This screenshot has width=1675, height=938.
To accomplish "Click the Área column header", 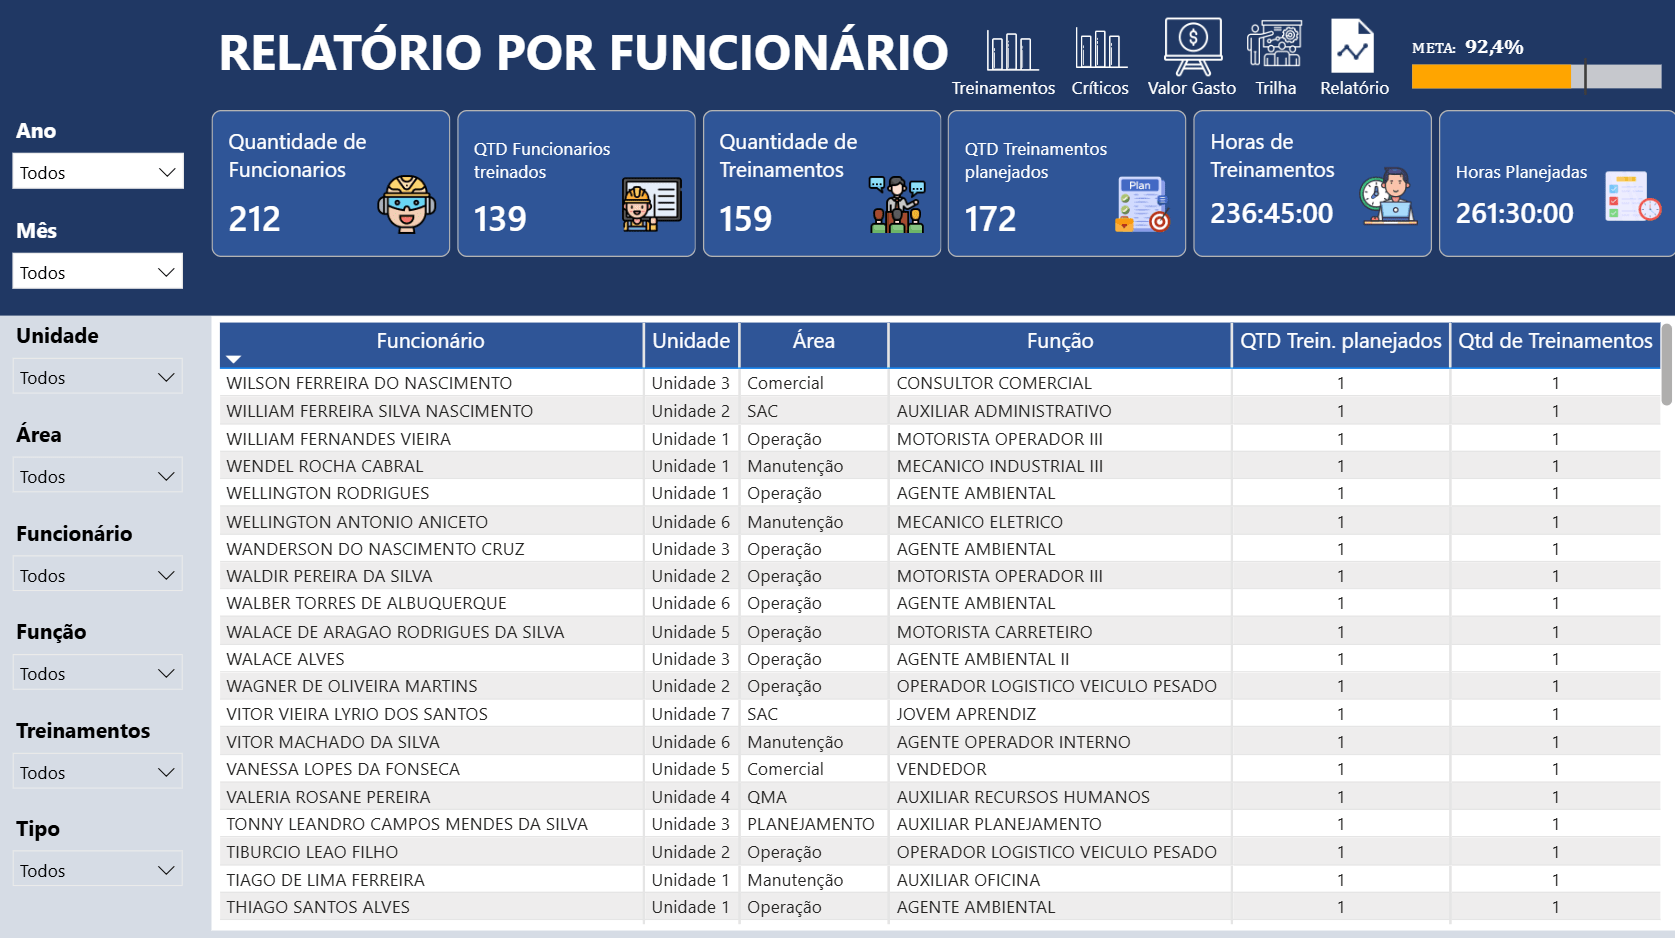I will 813,341.
